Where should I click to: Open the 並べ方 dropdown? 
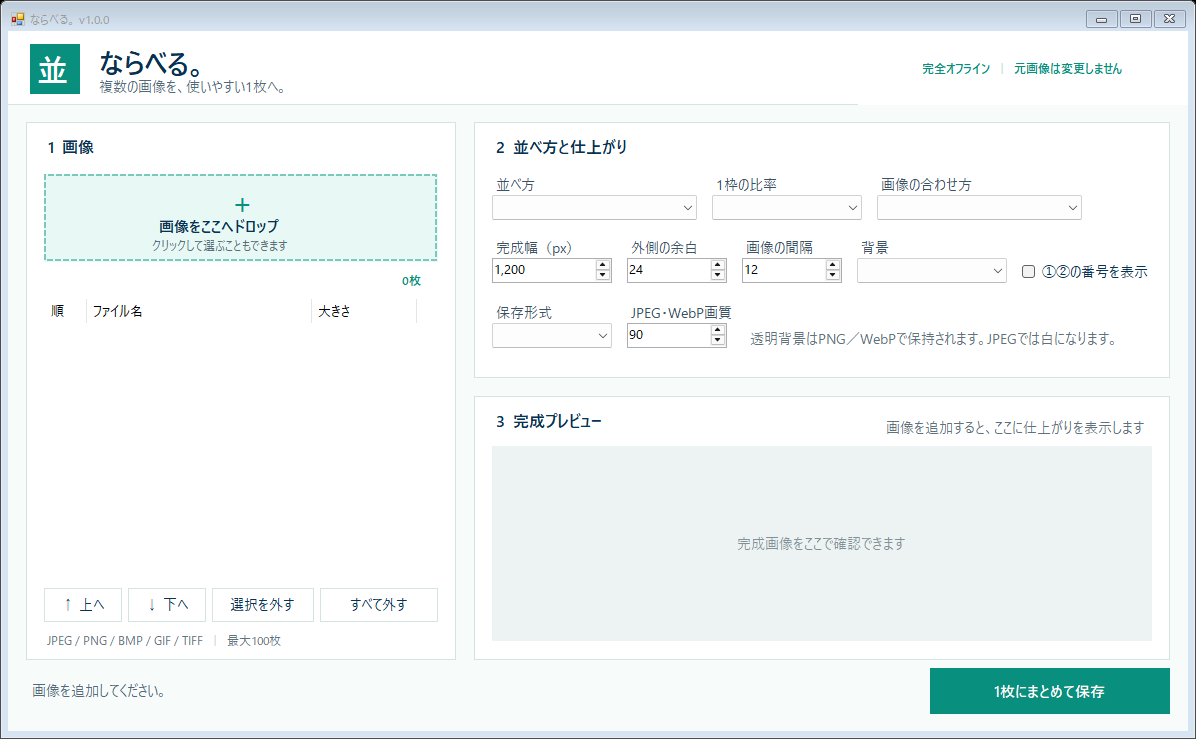click(x=594, y=207)
